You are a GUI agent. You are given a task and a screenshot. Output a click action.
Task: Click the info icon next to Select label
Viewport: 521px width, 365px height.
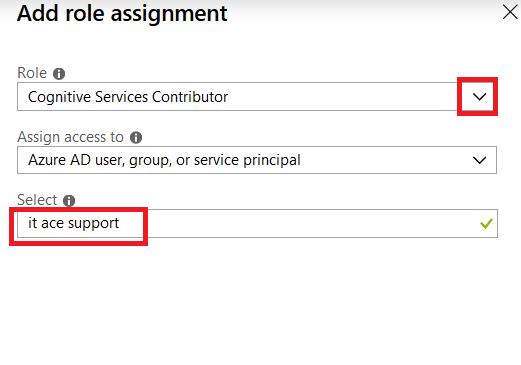point(69,201)
